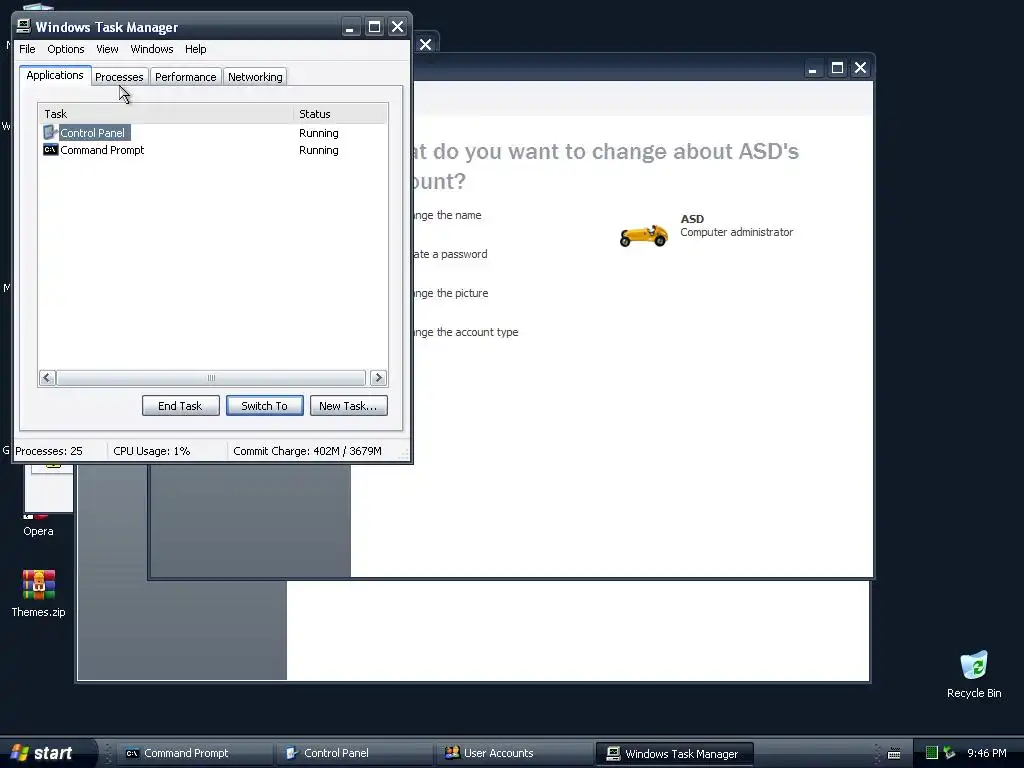This screenshot has height=768, width=1024.
Task: Open the Help menu in Task Manager
Action: pos(195,49)
